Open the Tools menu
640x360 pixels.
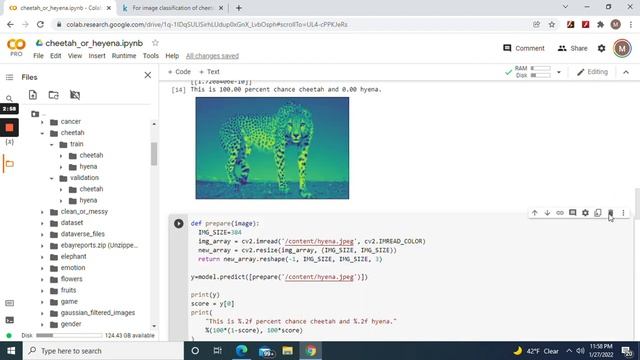(151, 56)
